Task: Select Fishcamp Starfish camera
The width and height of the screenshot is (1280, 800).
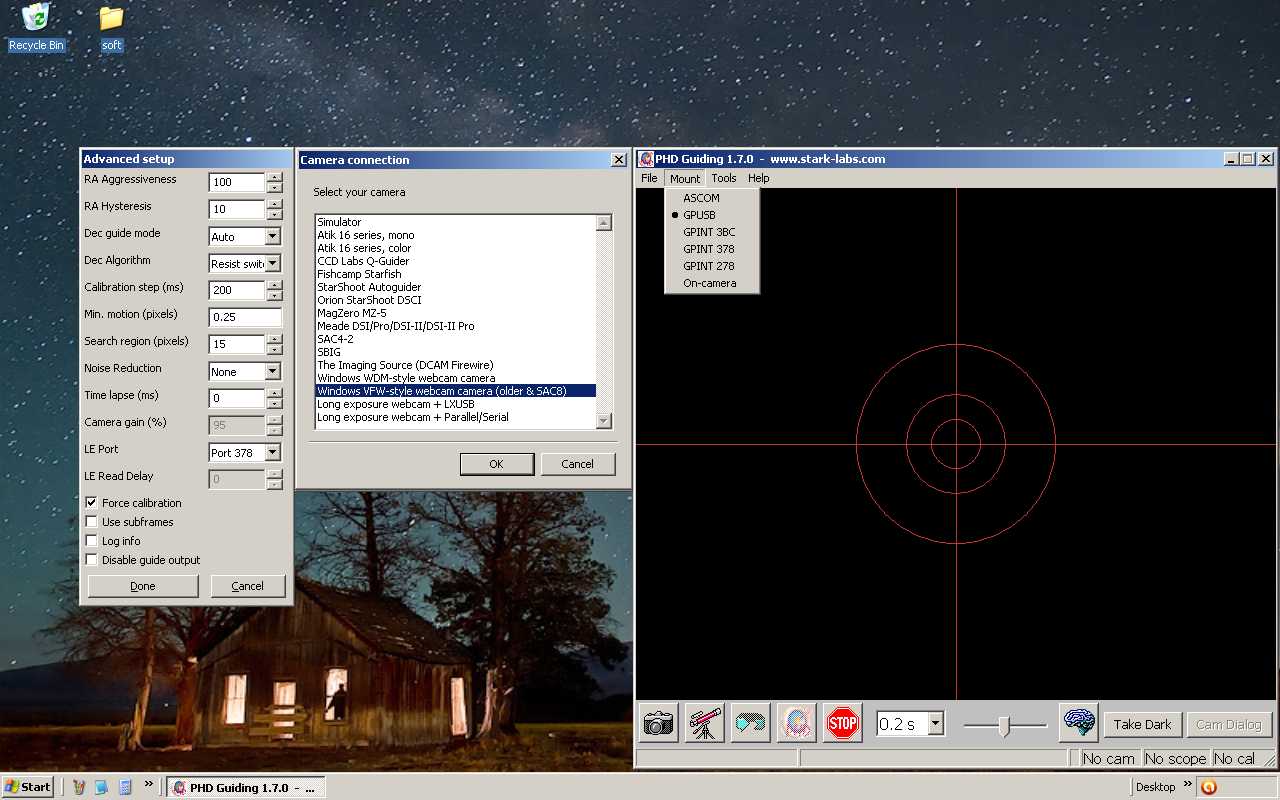Action: coord(455,274)
